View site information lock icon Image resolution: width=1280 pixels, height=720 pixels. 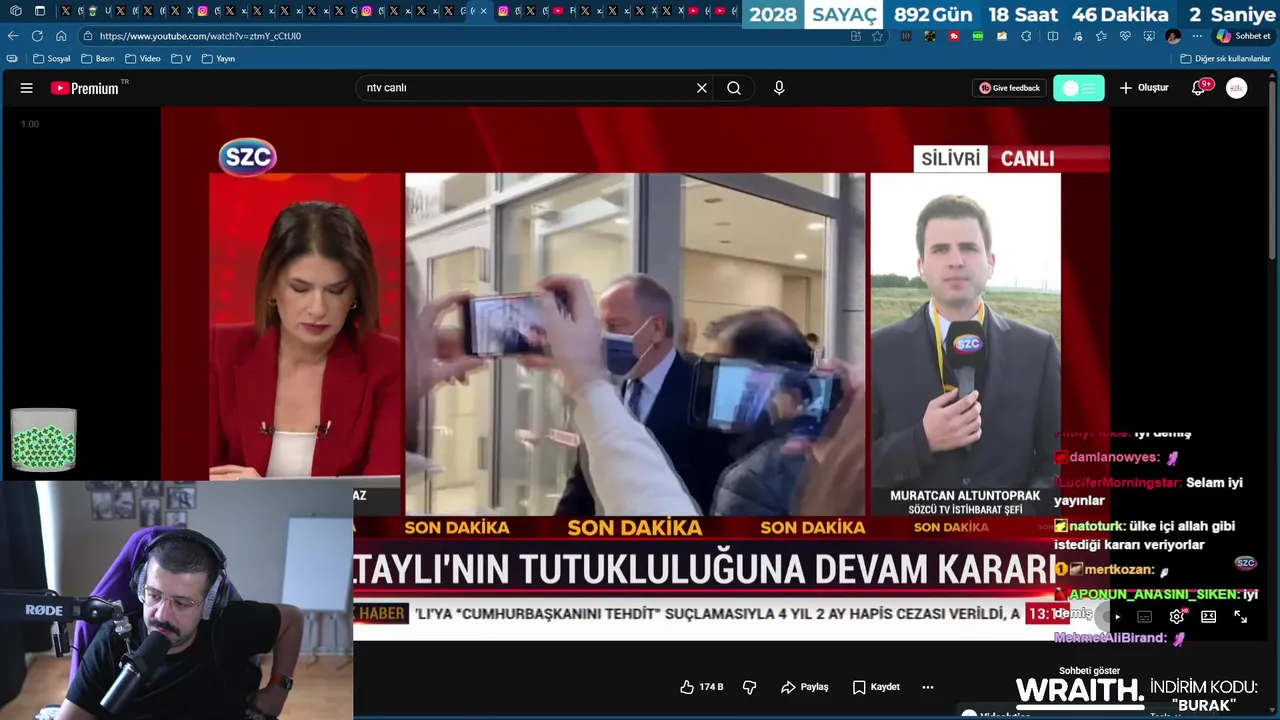tap(88, 36)
